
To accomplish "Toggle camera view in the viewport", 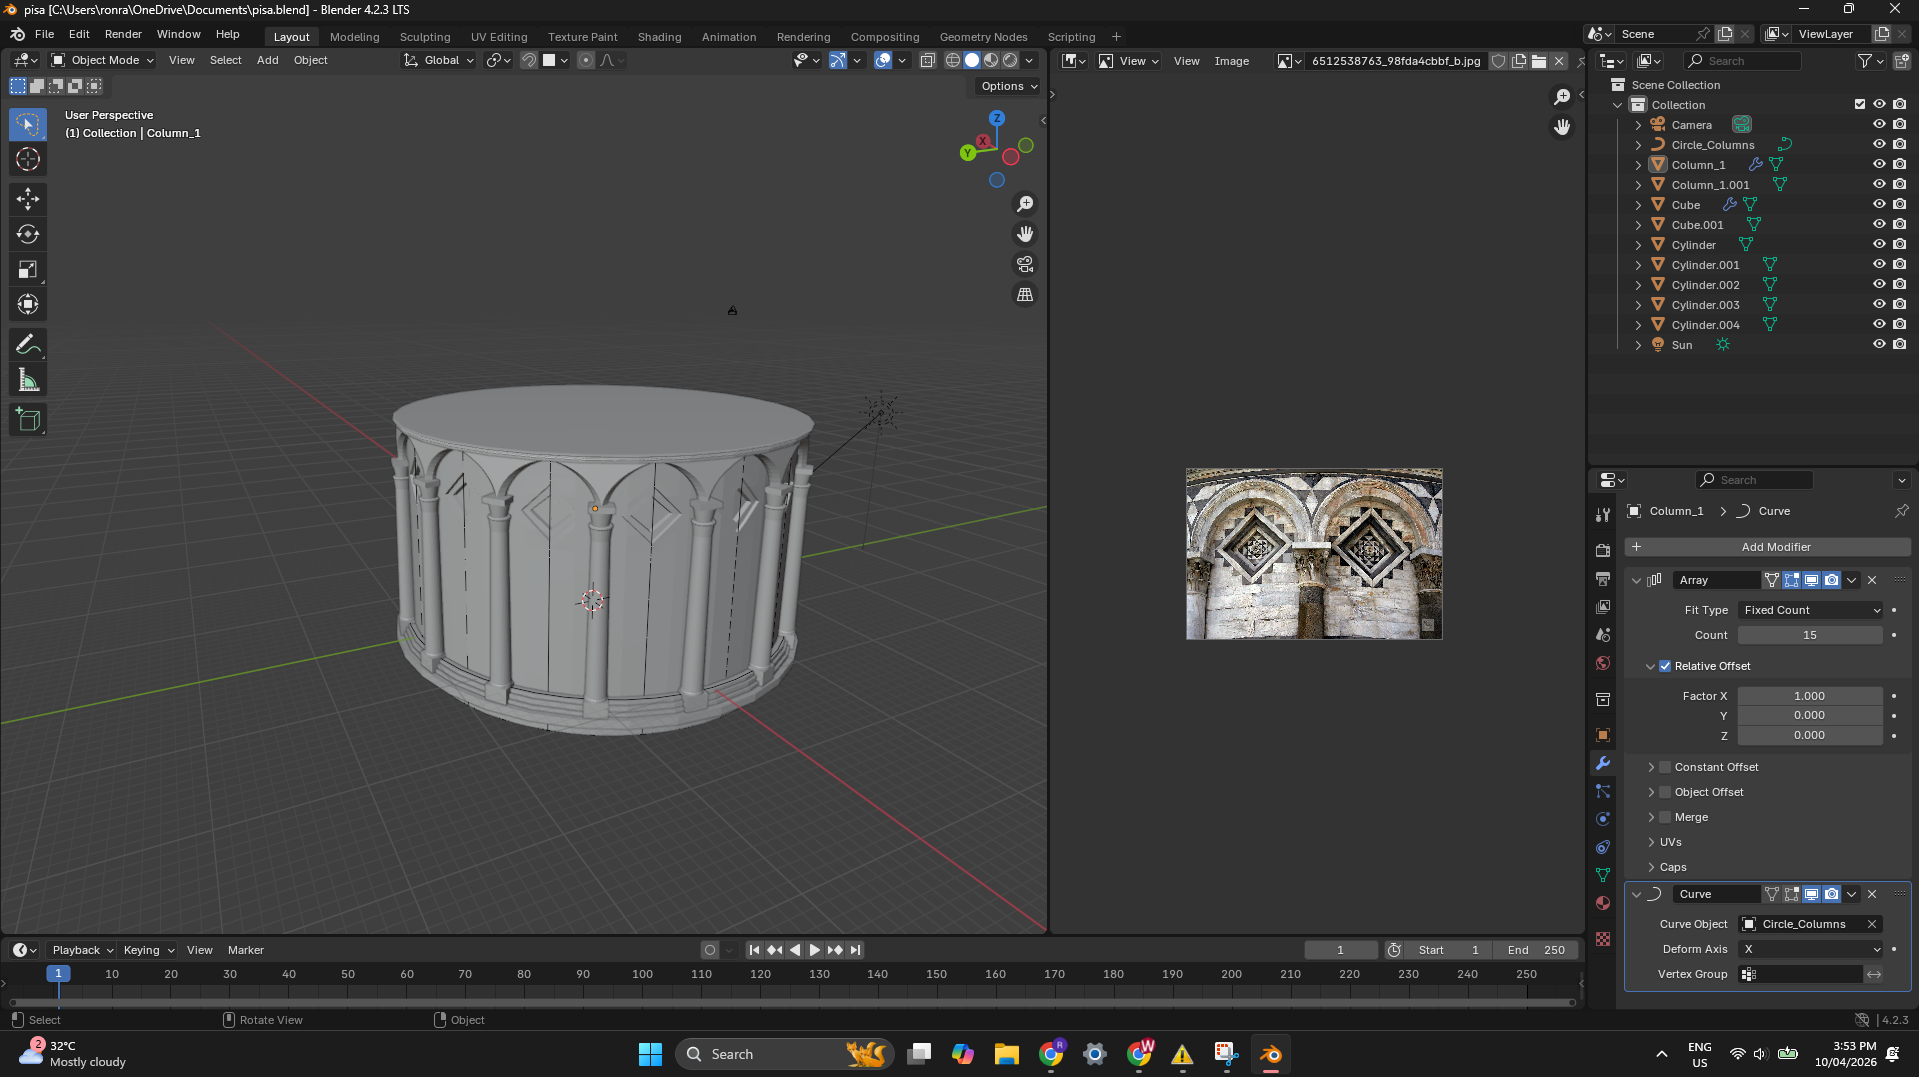I will point(1025,264).
